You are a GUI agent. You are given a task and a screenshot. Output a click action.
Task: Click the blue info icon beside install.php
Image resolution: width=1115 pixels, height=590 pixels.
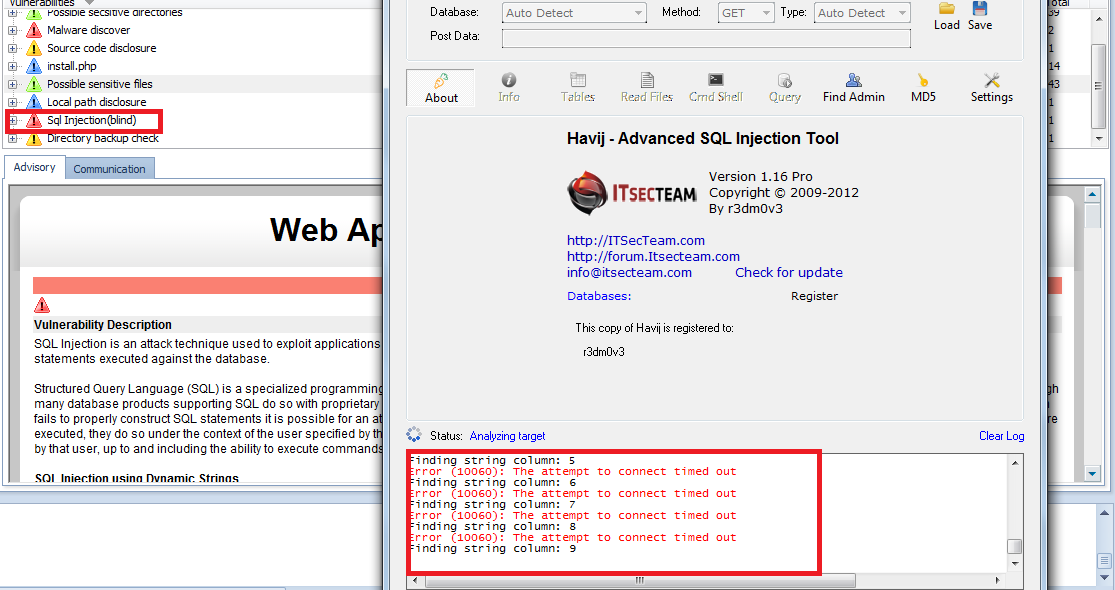33,66
